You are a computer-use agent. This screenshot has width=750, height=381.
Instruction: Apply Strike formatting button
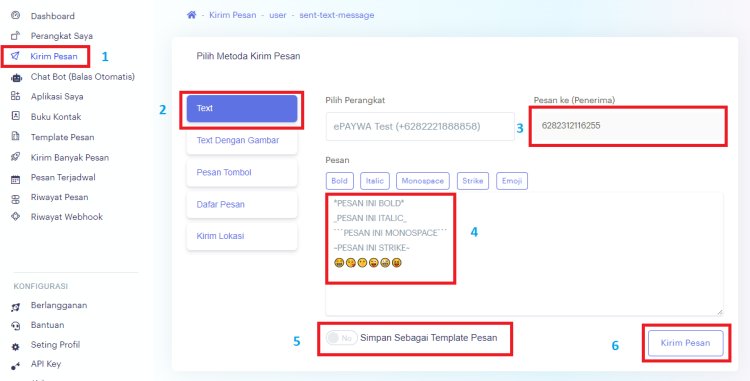[473, 181]
